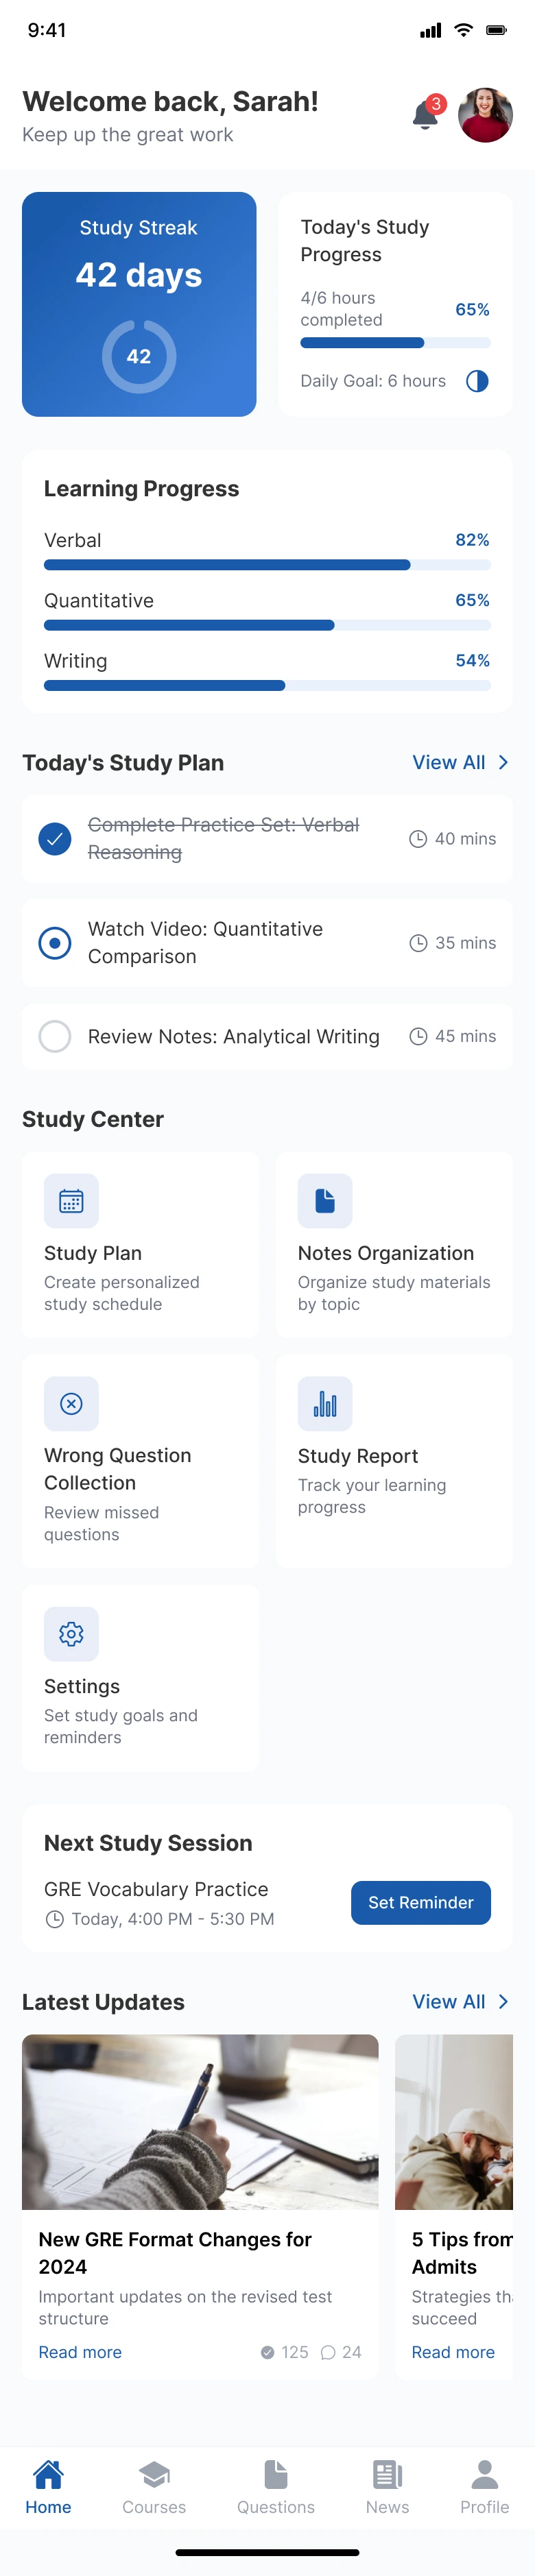Open the GRE Format Changes article thumbnail
The image size is (535, 2576).
(x=200, y=2121)
